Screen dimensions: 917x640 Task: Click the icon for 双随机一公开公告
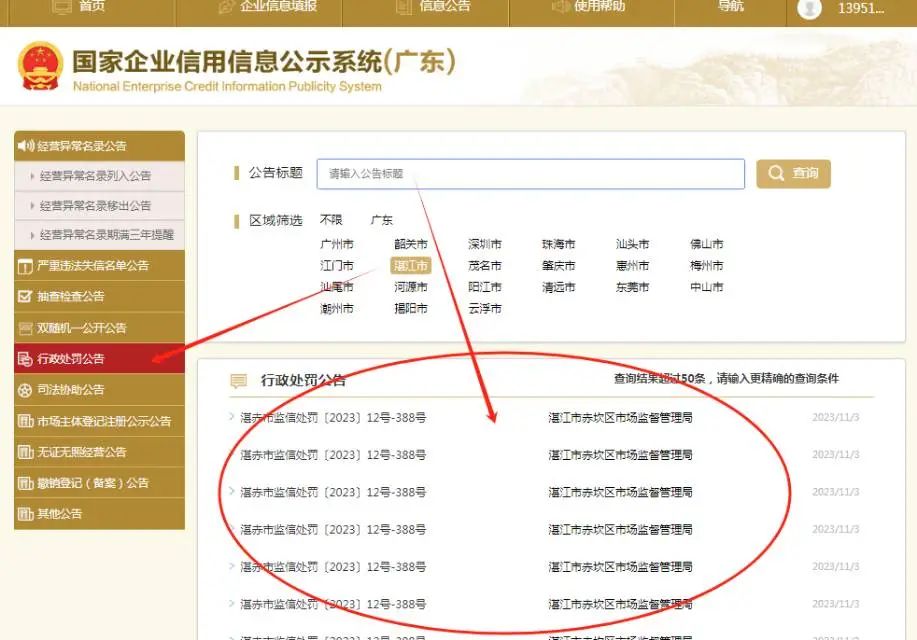tap(25, 328)
